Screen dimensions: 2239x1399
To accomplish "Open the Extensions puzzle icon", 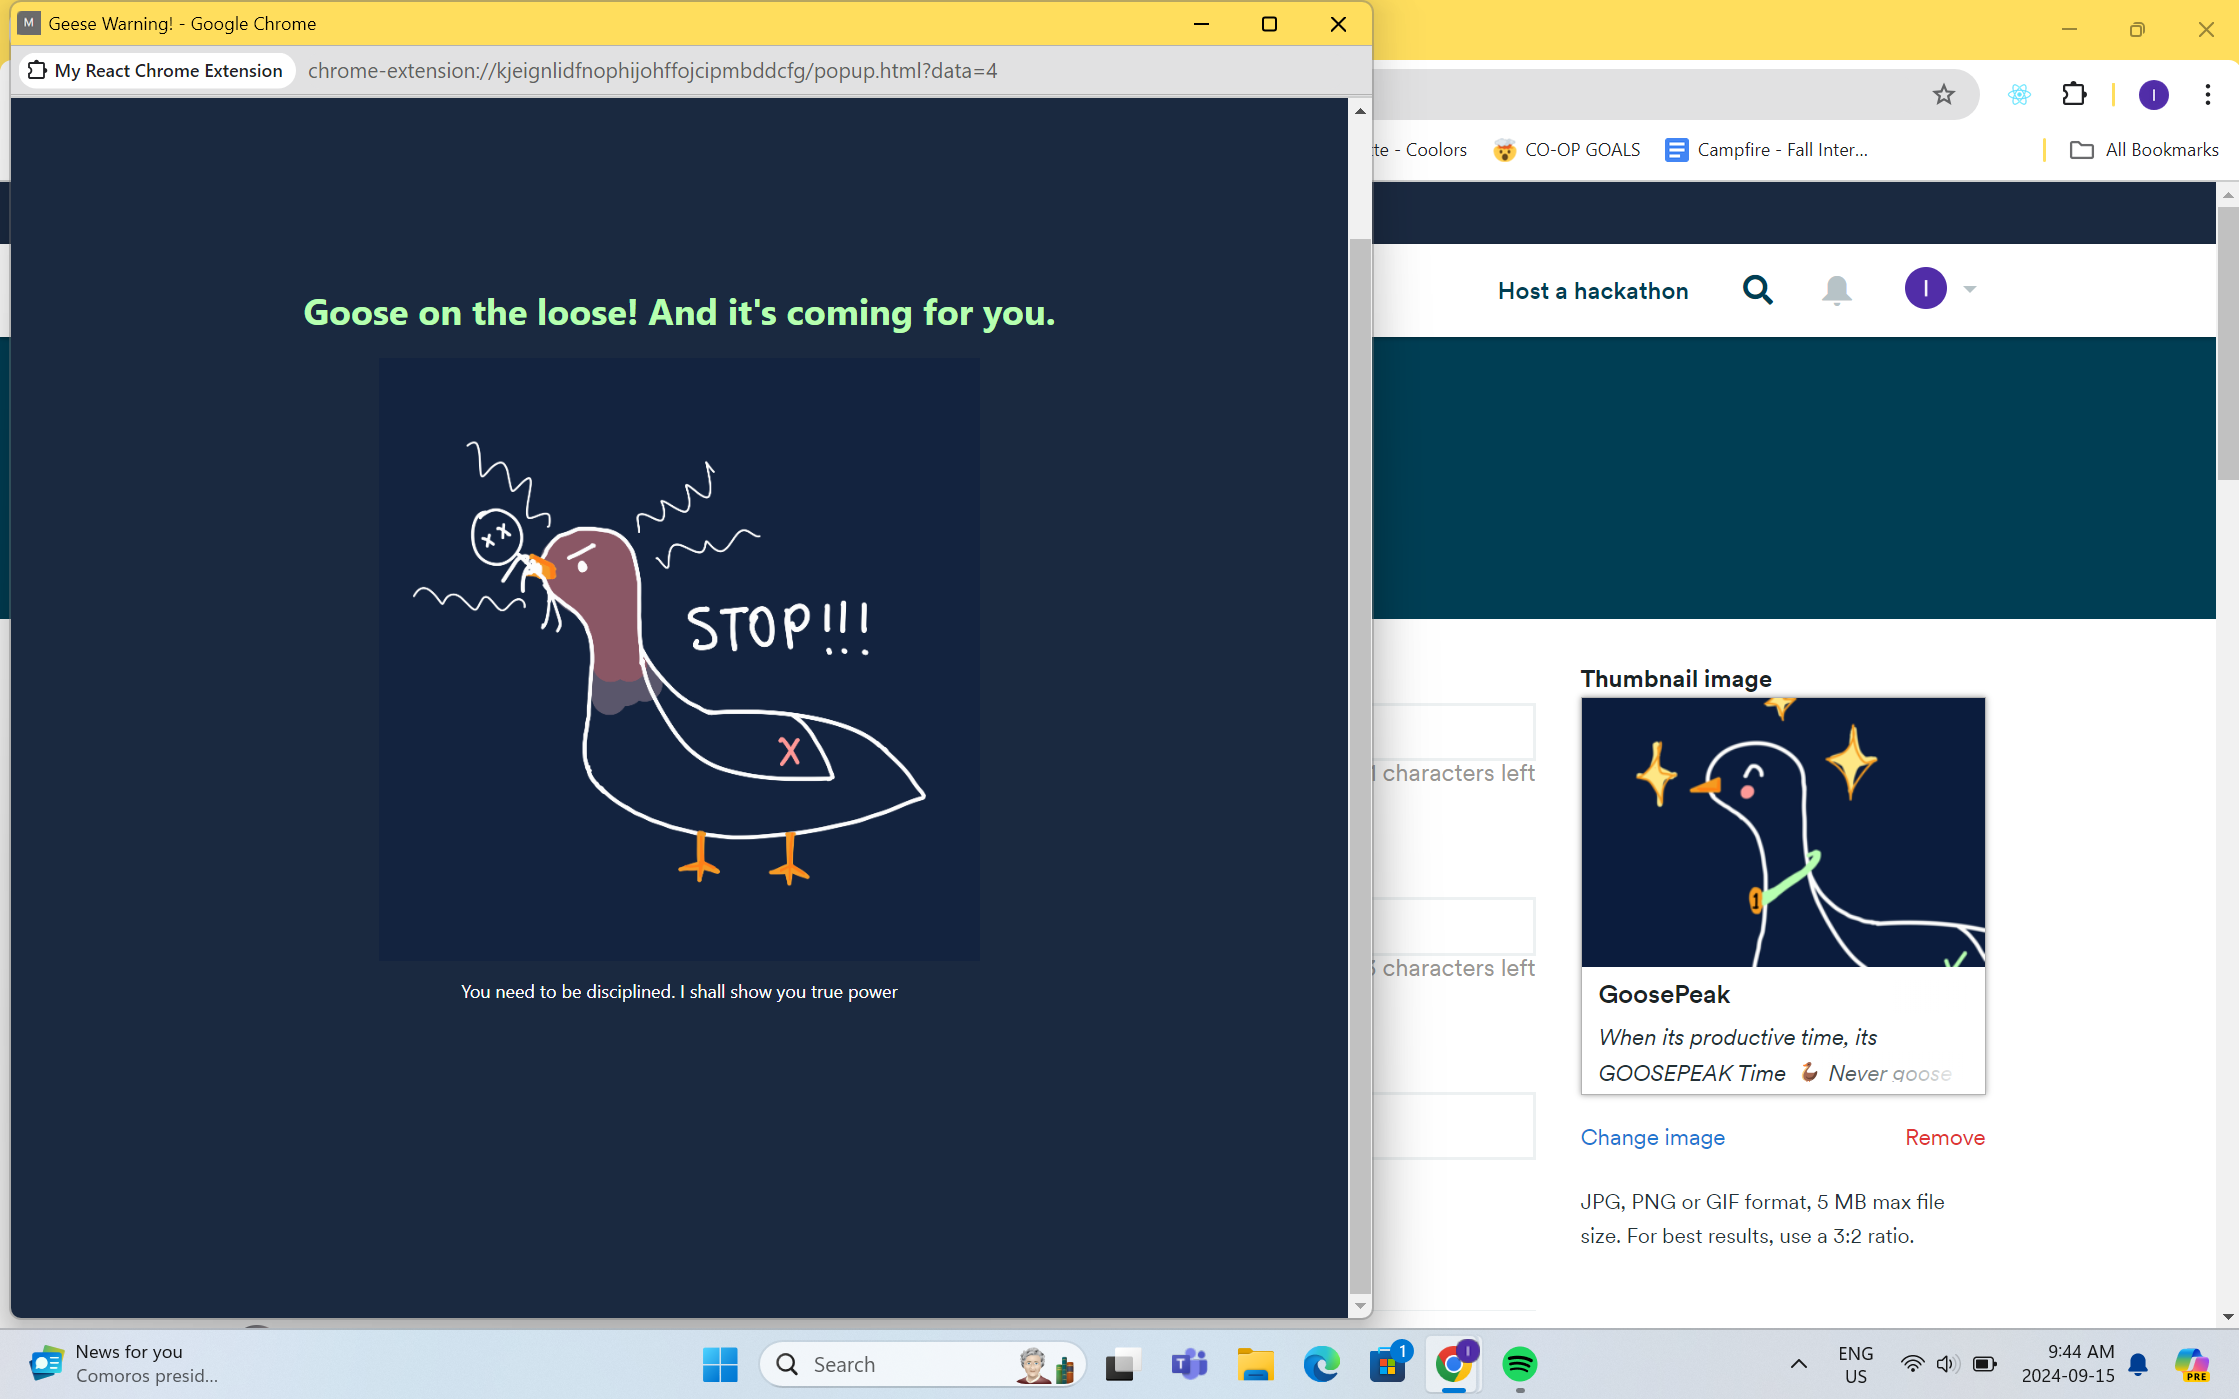I will point(2074,95).
